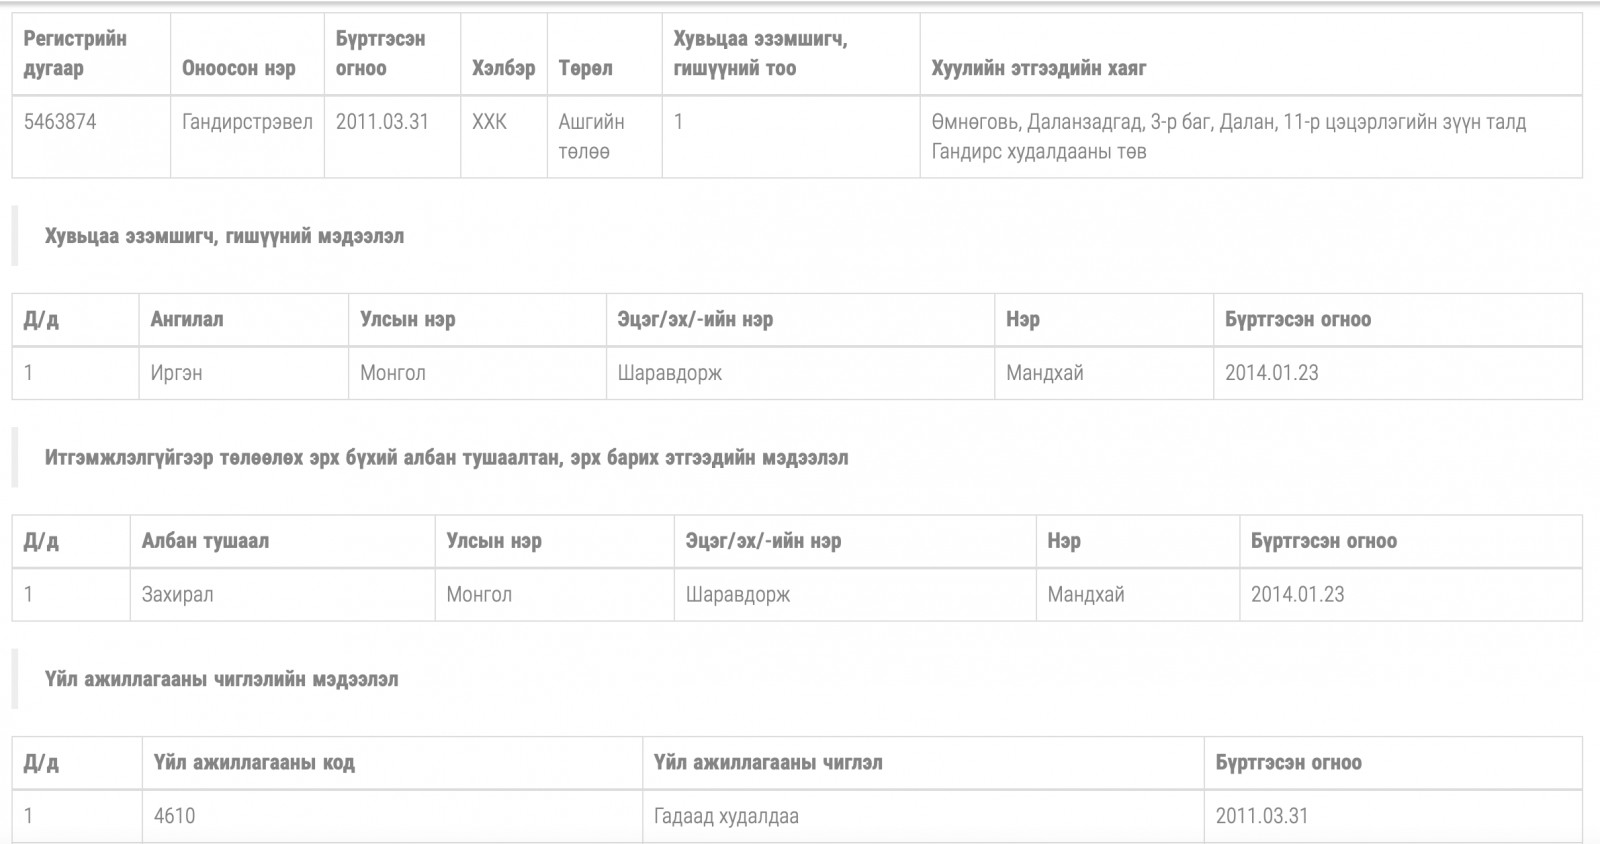Viewport: 1600px width, 844px height.
Task: Click the Гадаад худалдаа activity cell
Action: [x=923, y=816]
